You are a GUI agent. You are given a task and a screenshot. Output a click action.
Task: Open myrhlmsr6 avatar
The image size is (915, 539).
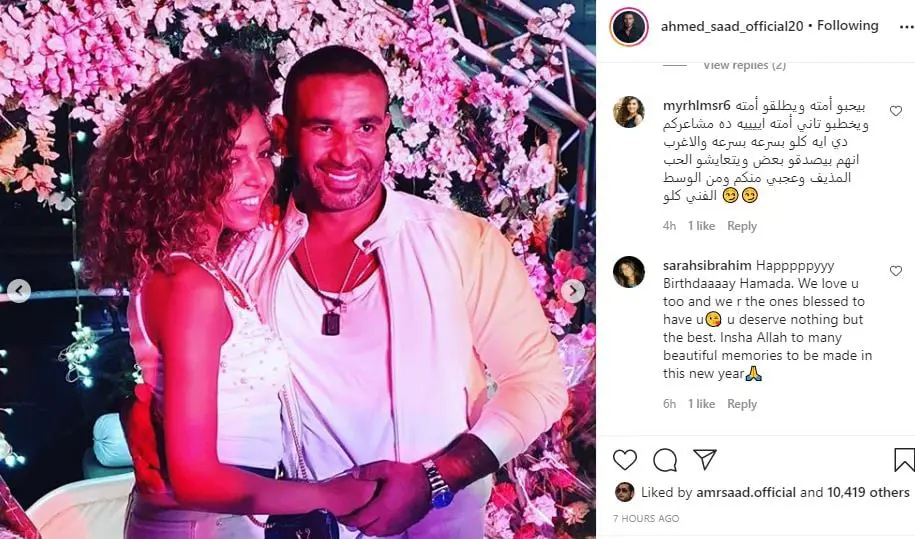(x=629, y=112)
